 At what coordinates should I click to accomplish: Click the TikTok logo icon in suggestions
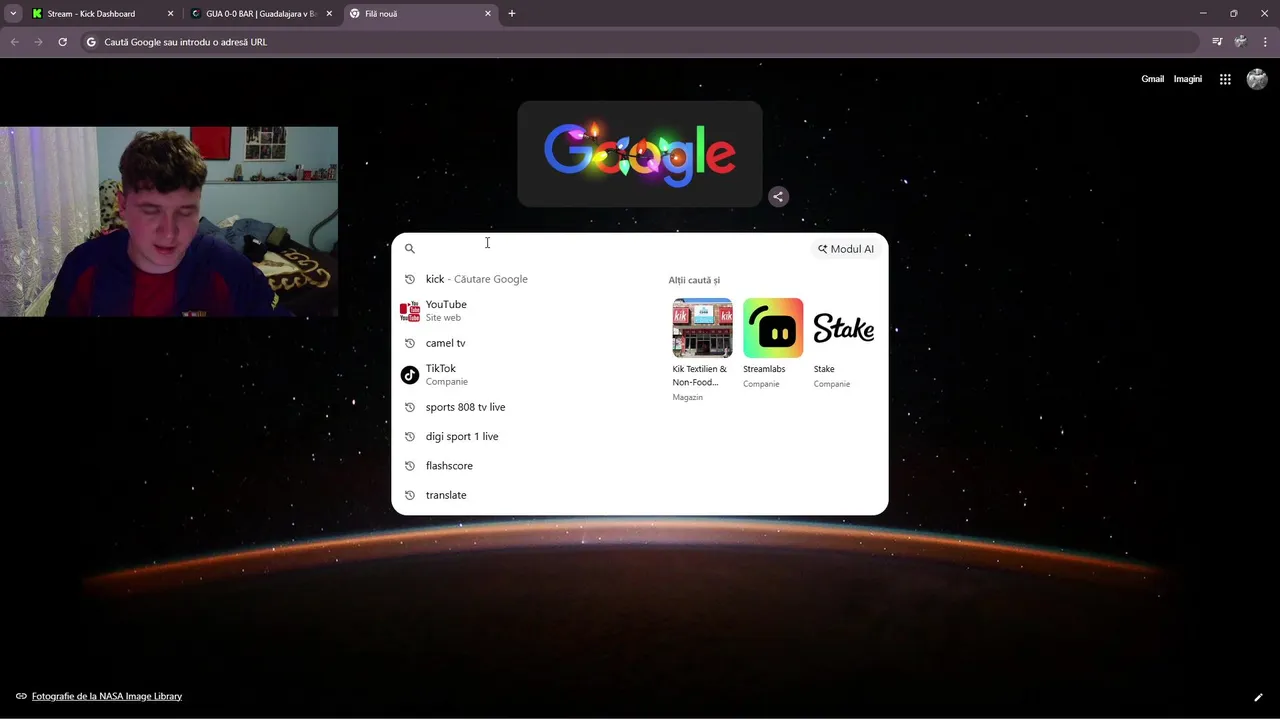tap(410, 375)
